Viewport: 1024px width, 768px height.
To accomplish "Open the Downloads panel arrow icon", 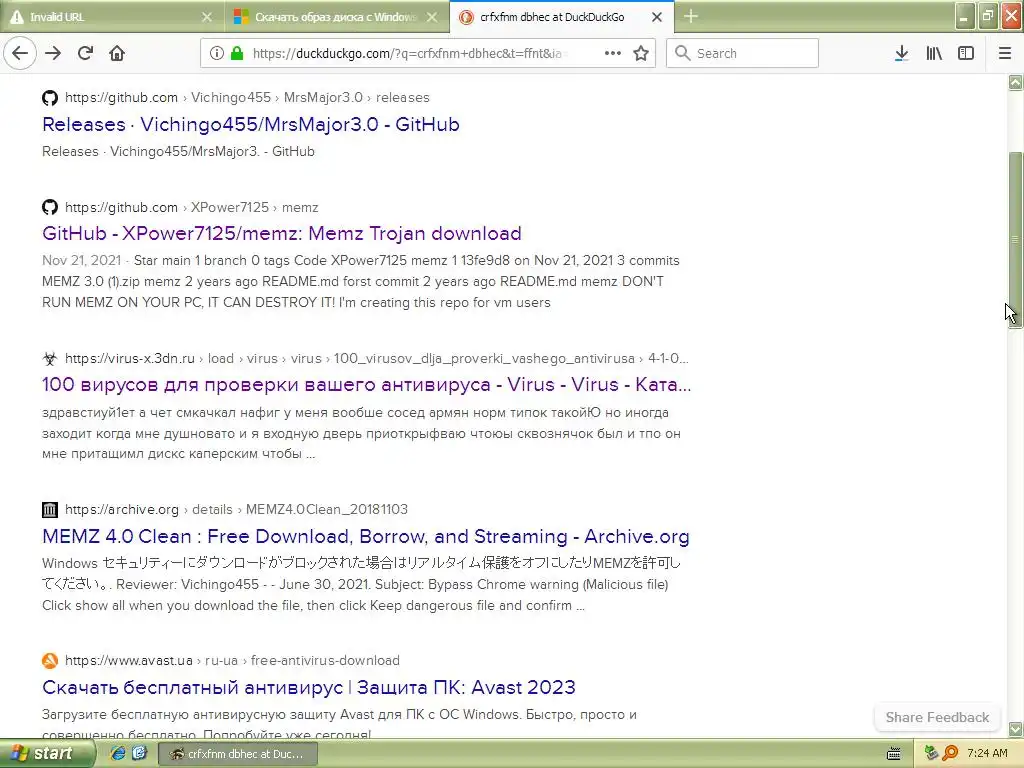I will click(x=901, y=53).
